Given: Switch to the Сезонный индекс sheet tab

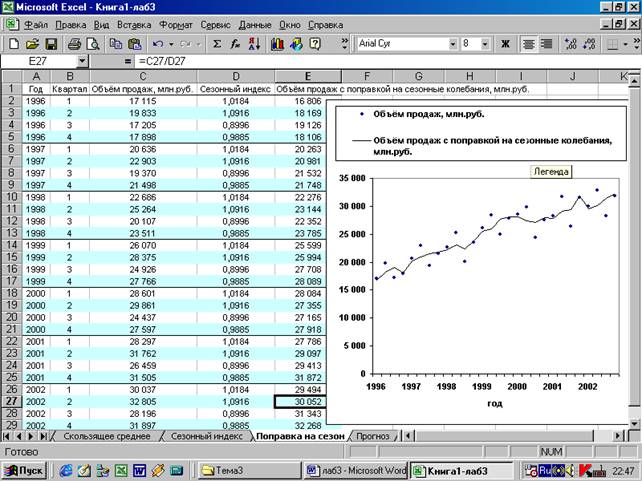Looking at the screenshot, I should 207,436.
